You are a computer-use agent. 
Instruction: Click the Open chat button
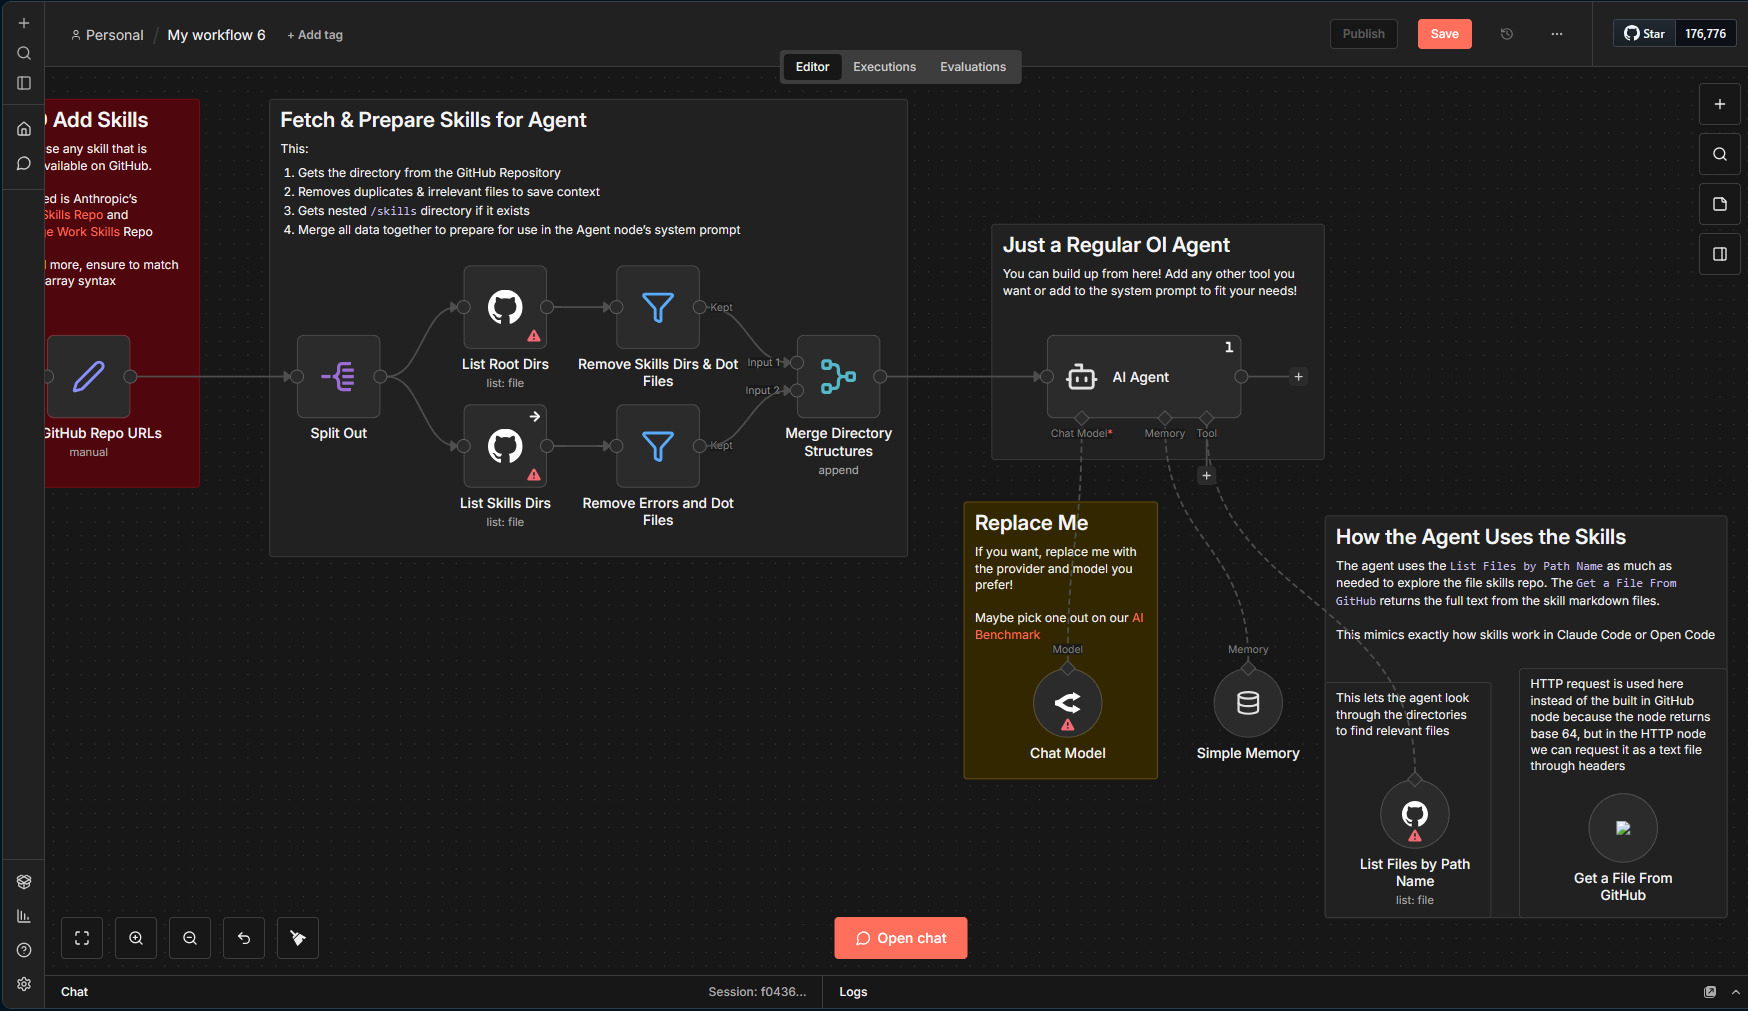[899, 937]
